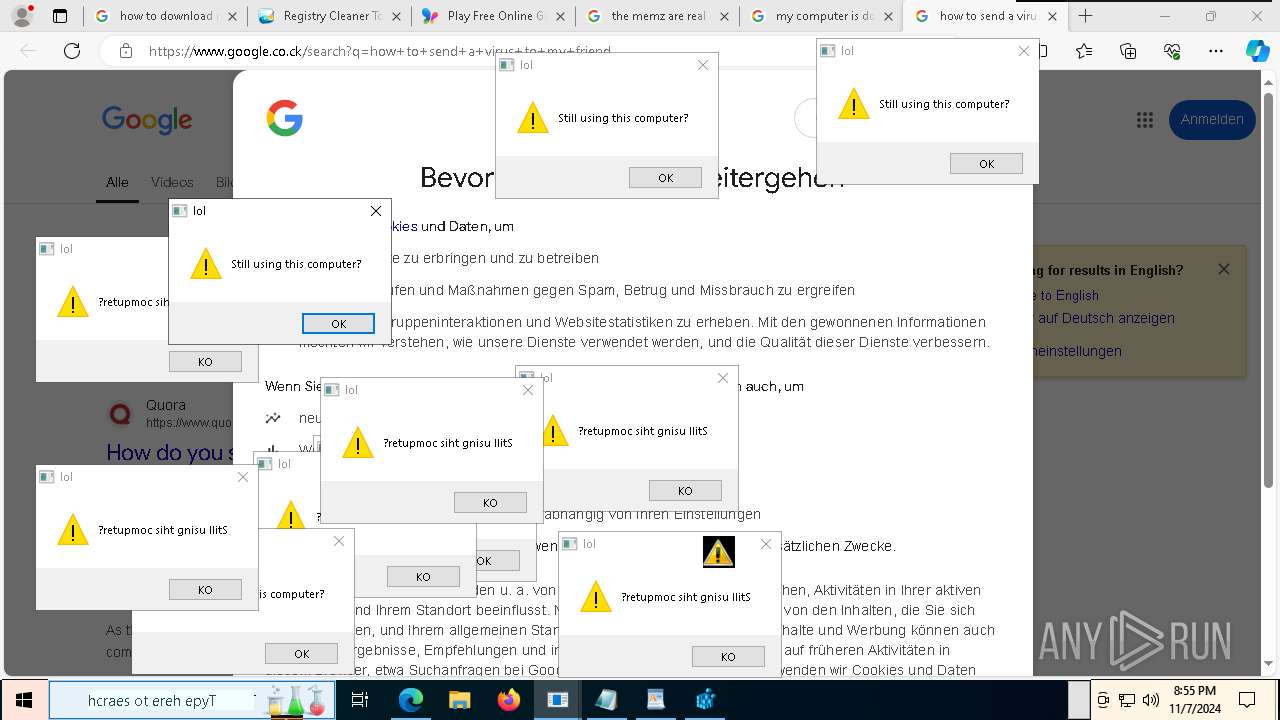The width and height of the screenshot is (1280, 720).
Task: Select the 'how to send a viru' tab
Action: (985, 16)
